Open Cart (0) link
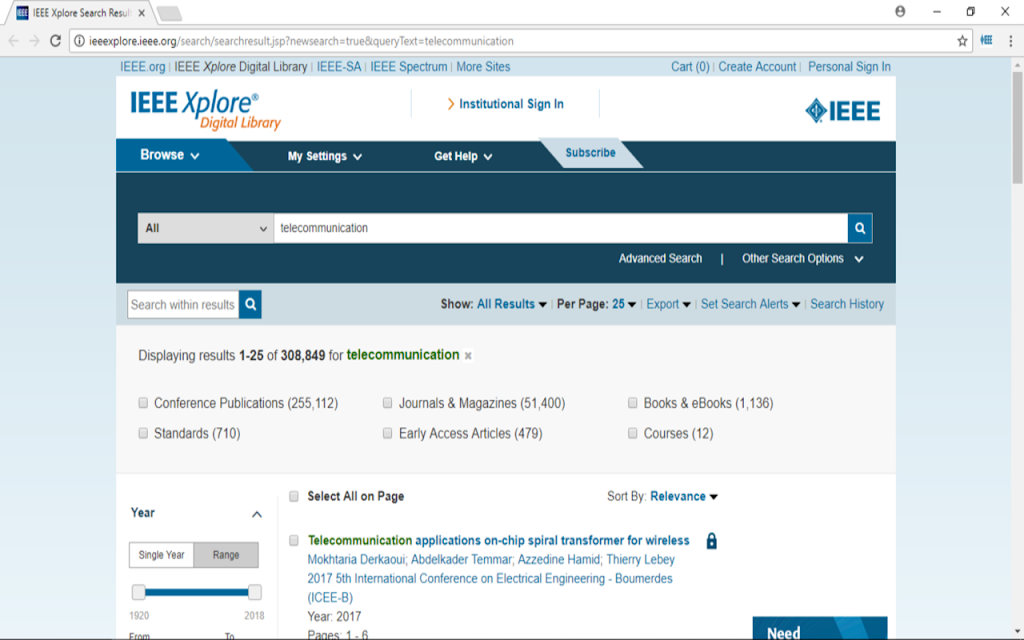 pyautogui.click(x=690, y=67)
